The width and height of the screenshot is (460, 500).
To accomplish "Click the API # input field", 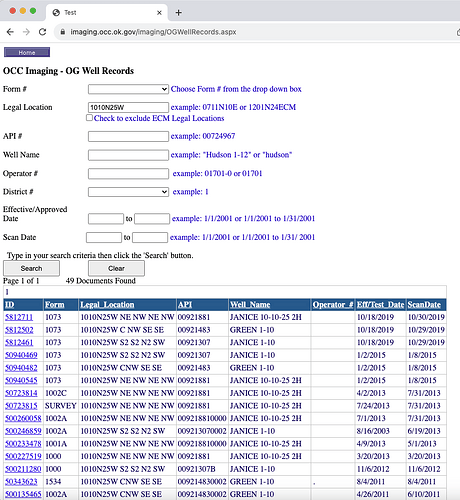I will tap(128, 136).
